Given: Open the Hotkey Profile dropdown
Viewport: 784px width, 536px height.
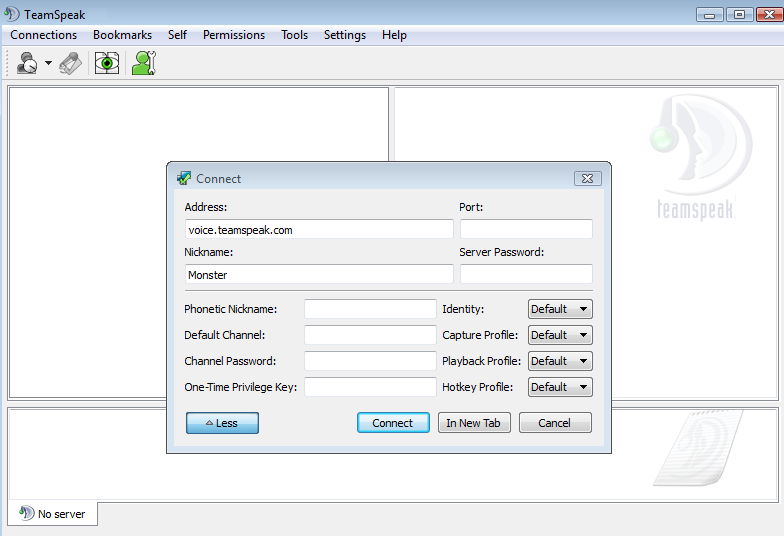Looking at the screenshot, I should tap(560, 387).
